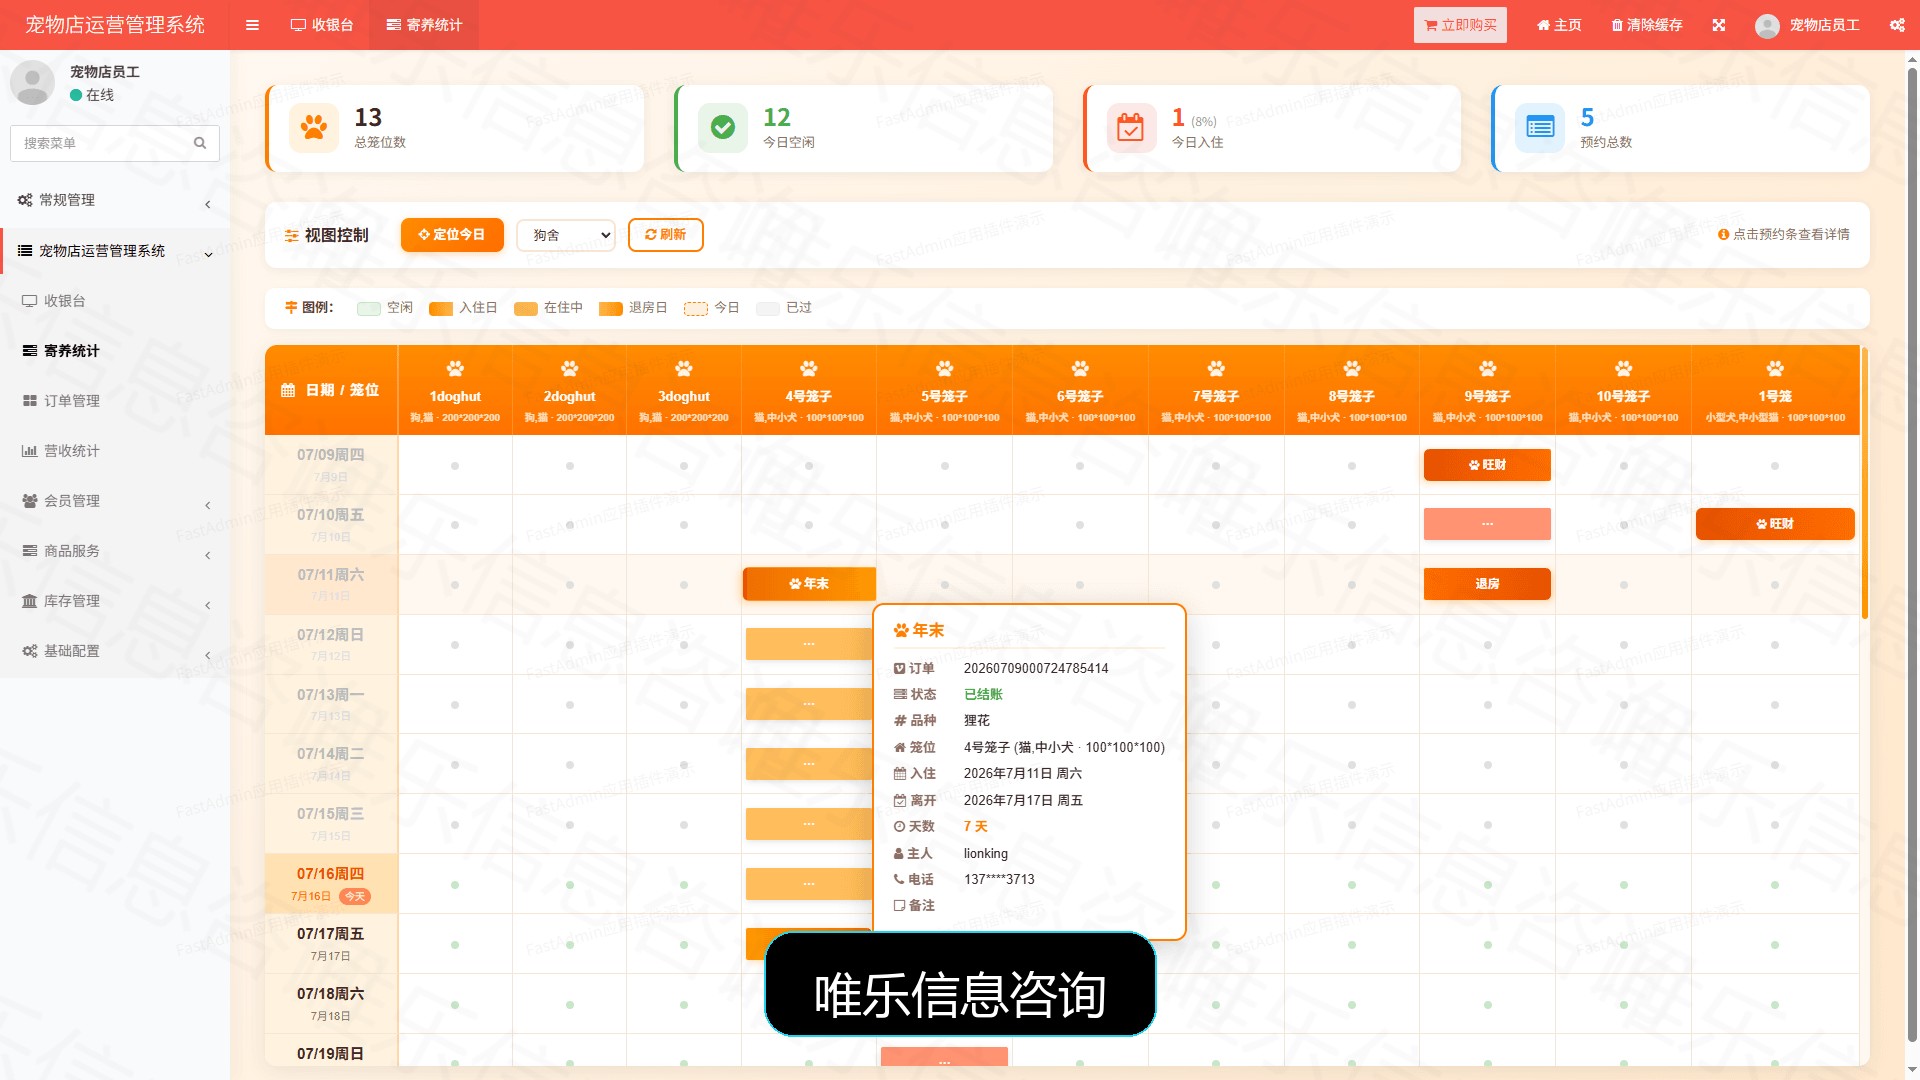
Task: Collapse the 宠物店运营管理系统 sidebar group
Action: (x=115, y=251)
